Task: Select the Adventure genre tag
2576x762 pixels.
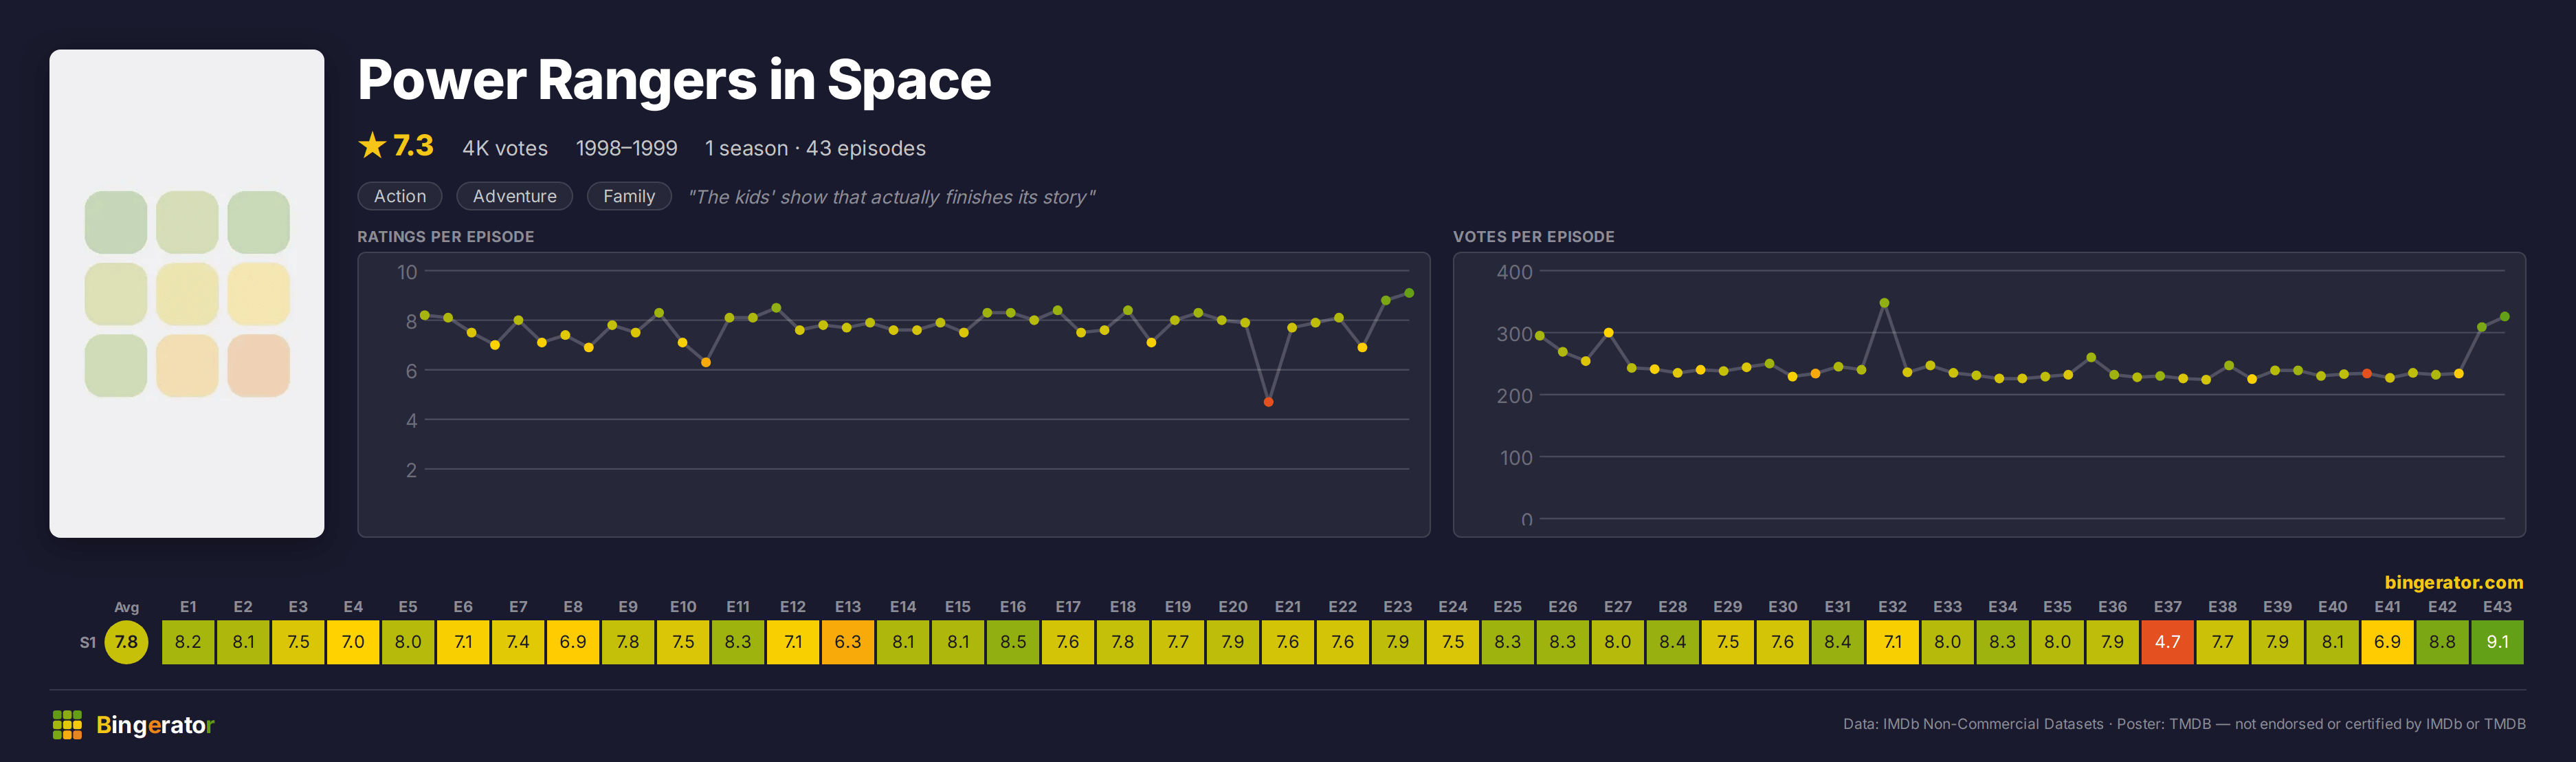Action: click(x=514, y=196)
